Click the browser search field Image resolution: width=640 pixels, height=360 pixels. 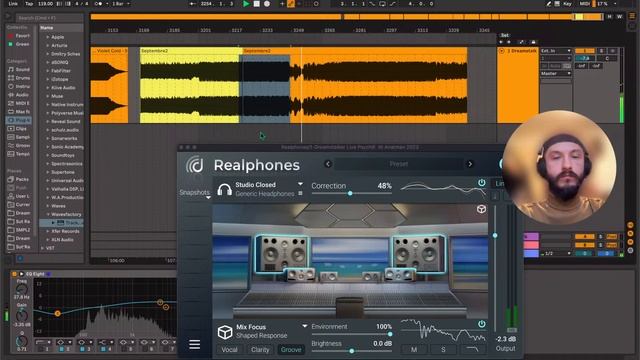coord(49,18)
